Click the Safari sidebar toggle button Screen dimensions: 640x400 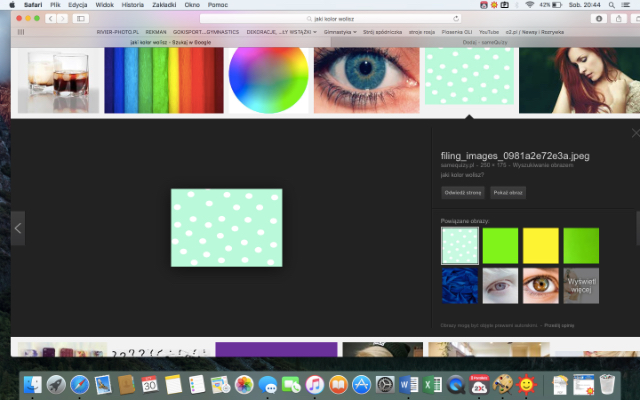(x=78, y=18)
